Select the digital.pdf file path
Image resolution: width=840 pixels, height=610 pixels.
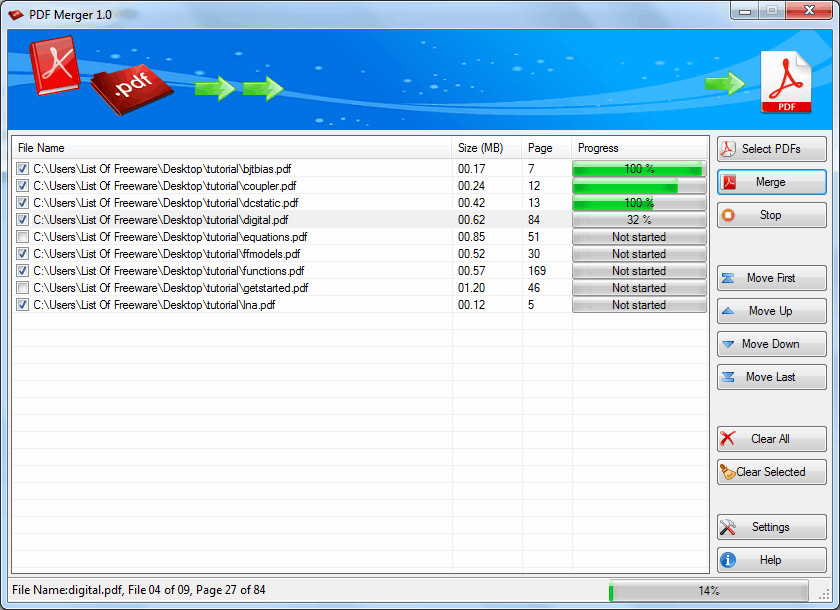pyautogui.click(x=161, y=220)
